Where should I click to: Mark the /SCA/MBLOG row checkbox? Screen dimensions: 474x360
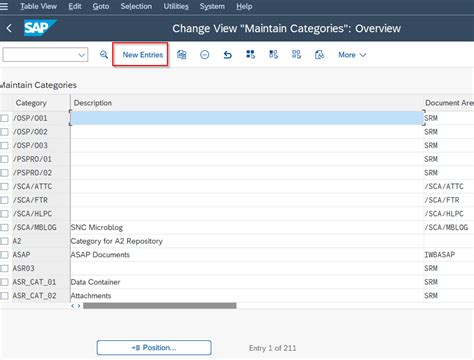[4, 228]
